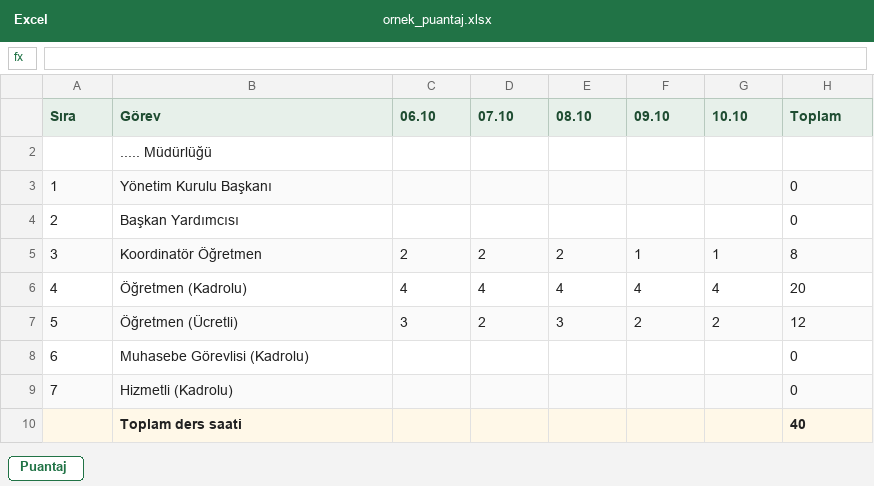Click the Excel app name in title bar
The height and width of the screenshot is (486, 874).
[31, 20]
